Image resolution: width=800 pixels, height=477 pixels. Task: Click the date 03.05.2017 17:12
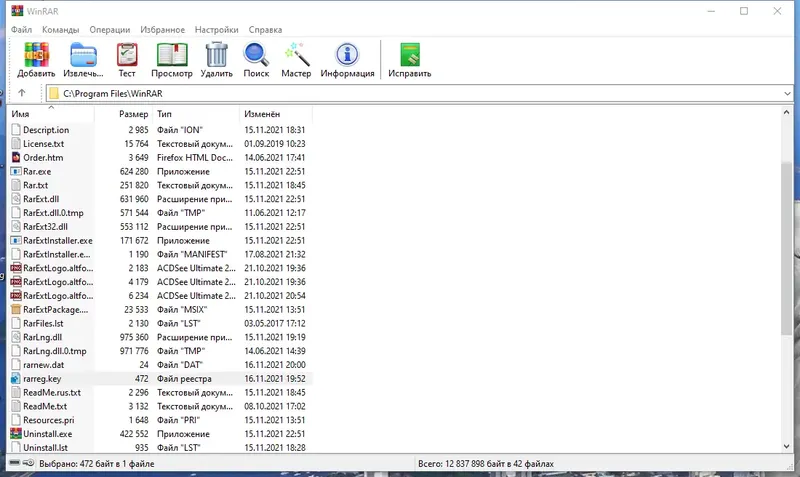[274, 323]
